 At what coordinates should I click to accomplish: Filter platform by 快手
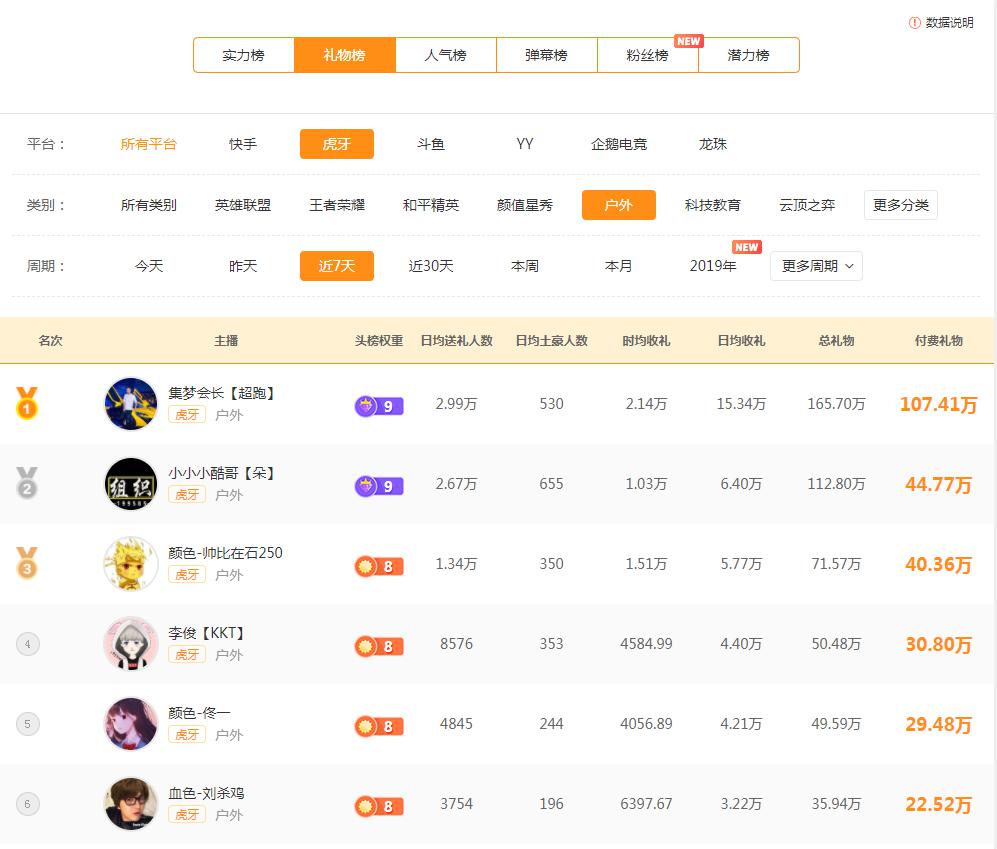coord(243,144)
